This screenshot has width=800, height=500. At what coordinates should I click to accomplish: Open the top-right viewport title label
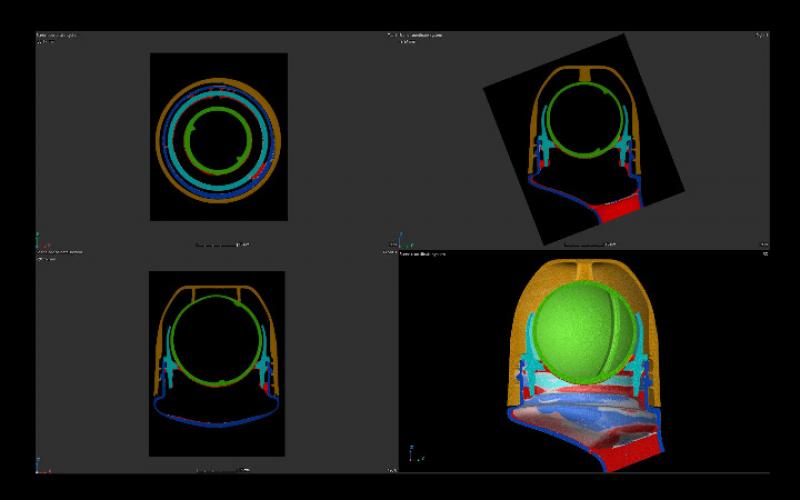422,36
